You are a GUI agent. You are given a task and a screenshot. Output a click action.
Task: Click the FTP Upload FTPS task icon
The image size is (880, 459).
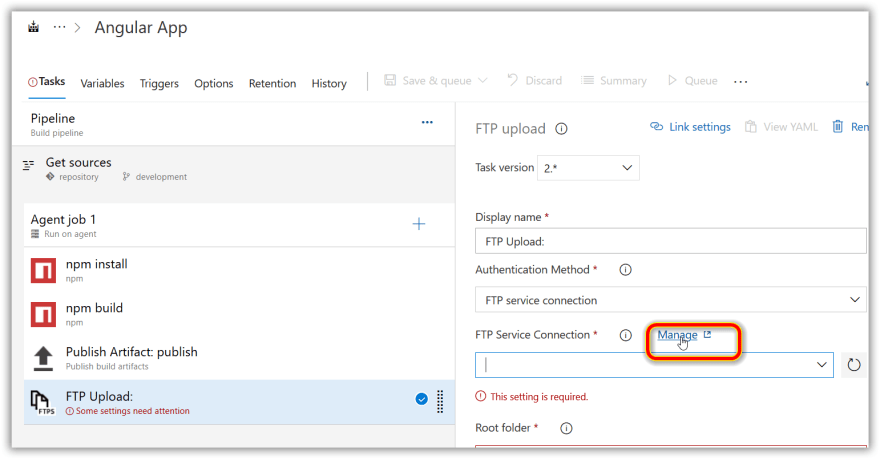coord(43,402)
